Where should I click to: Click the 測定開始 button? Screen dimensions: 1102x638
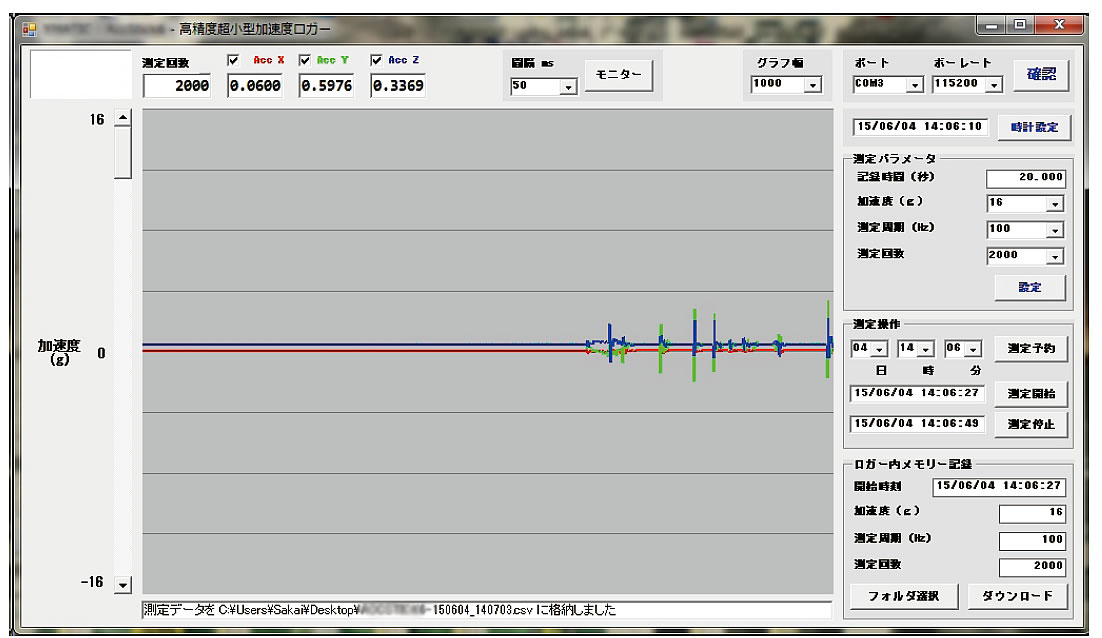[1030, 392]
